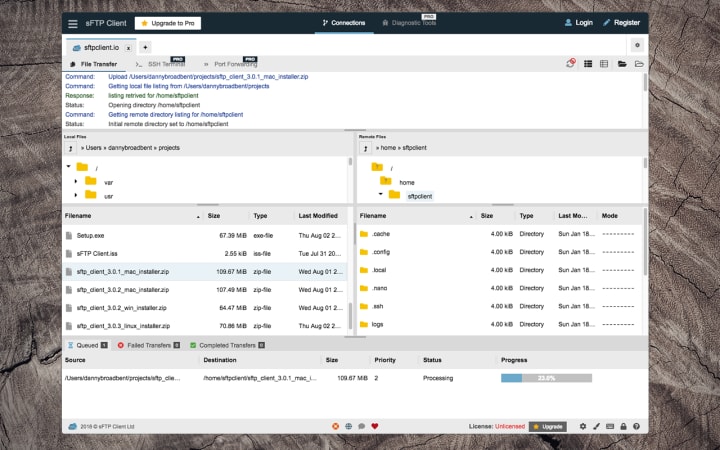Show the Completed Transfers tab
This screenshot has width=720, height=450.
[227, 345]
